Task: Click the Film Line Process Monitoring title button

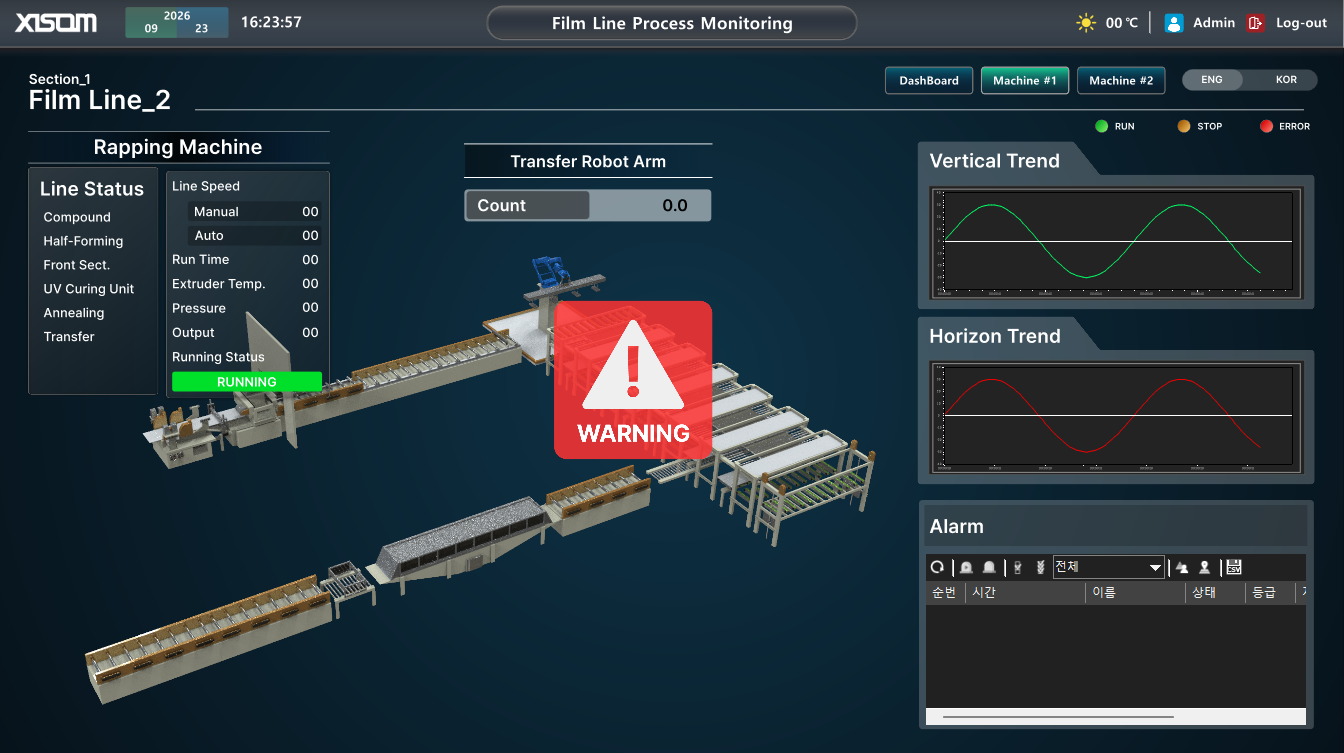Action: [x=672, y=23]
